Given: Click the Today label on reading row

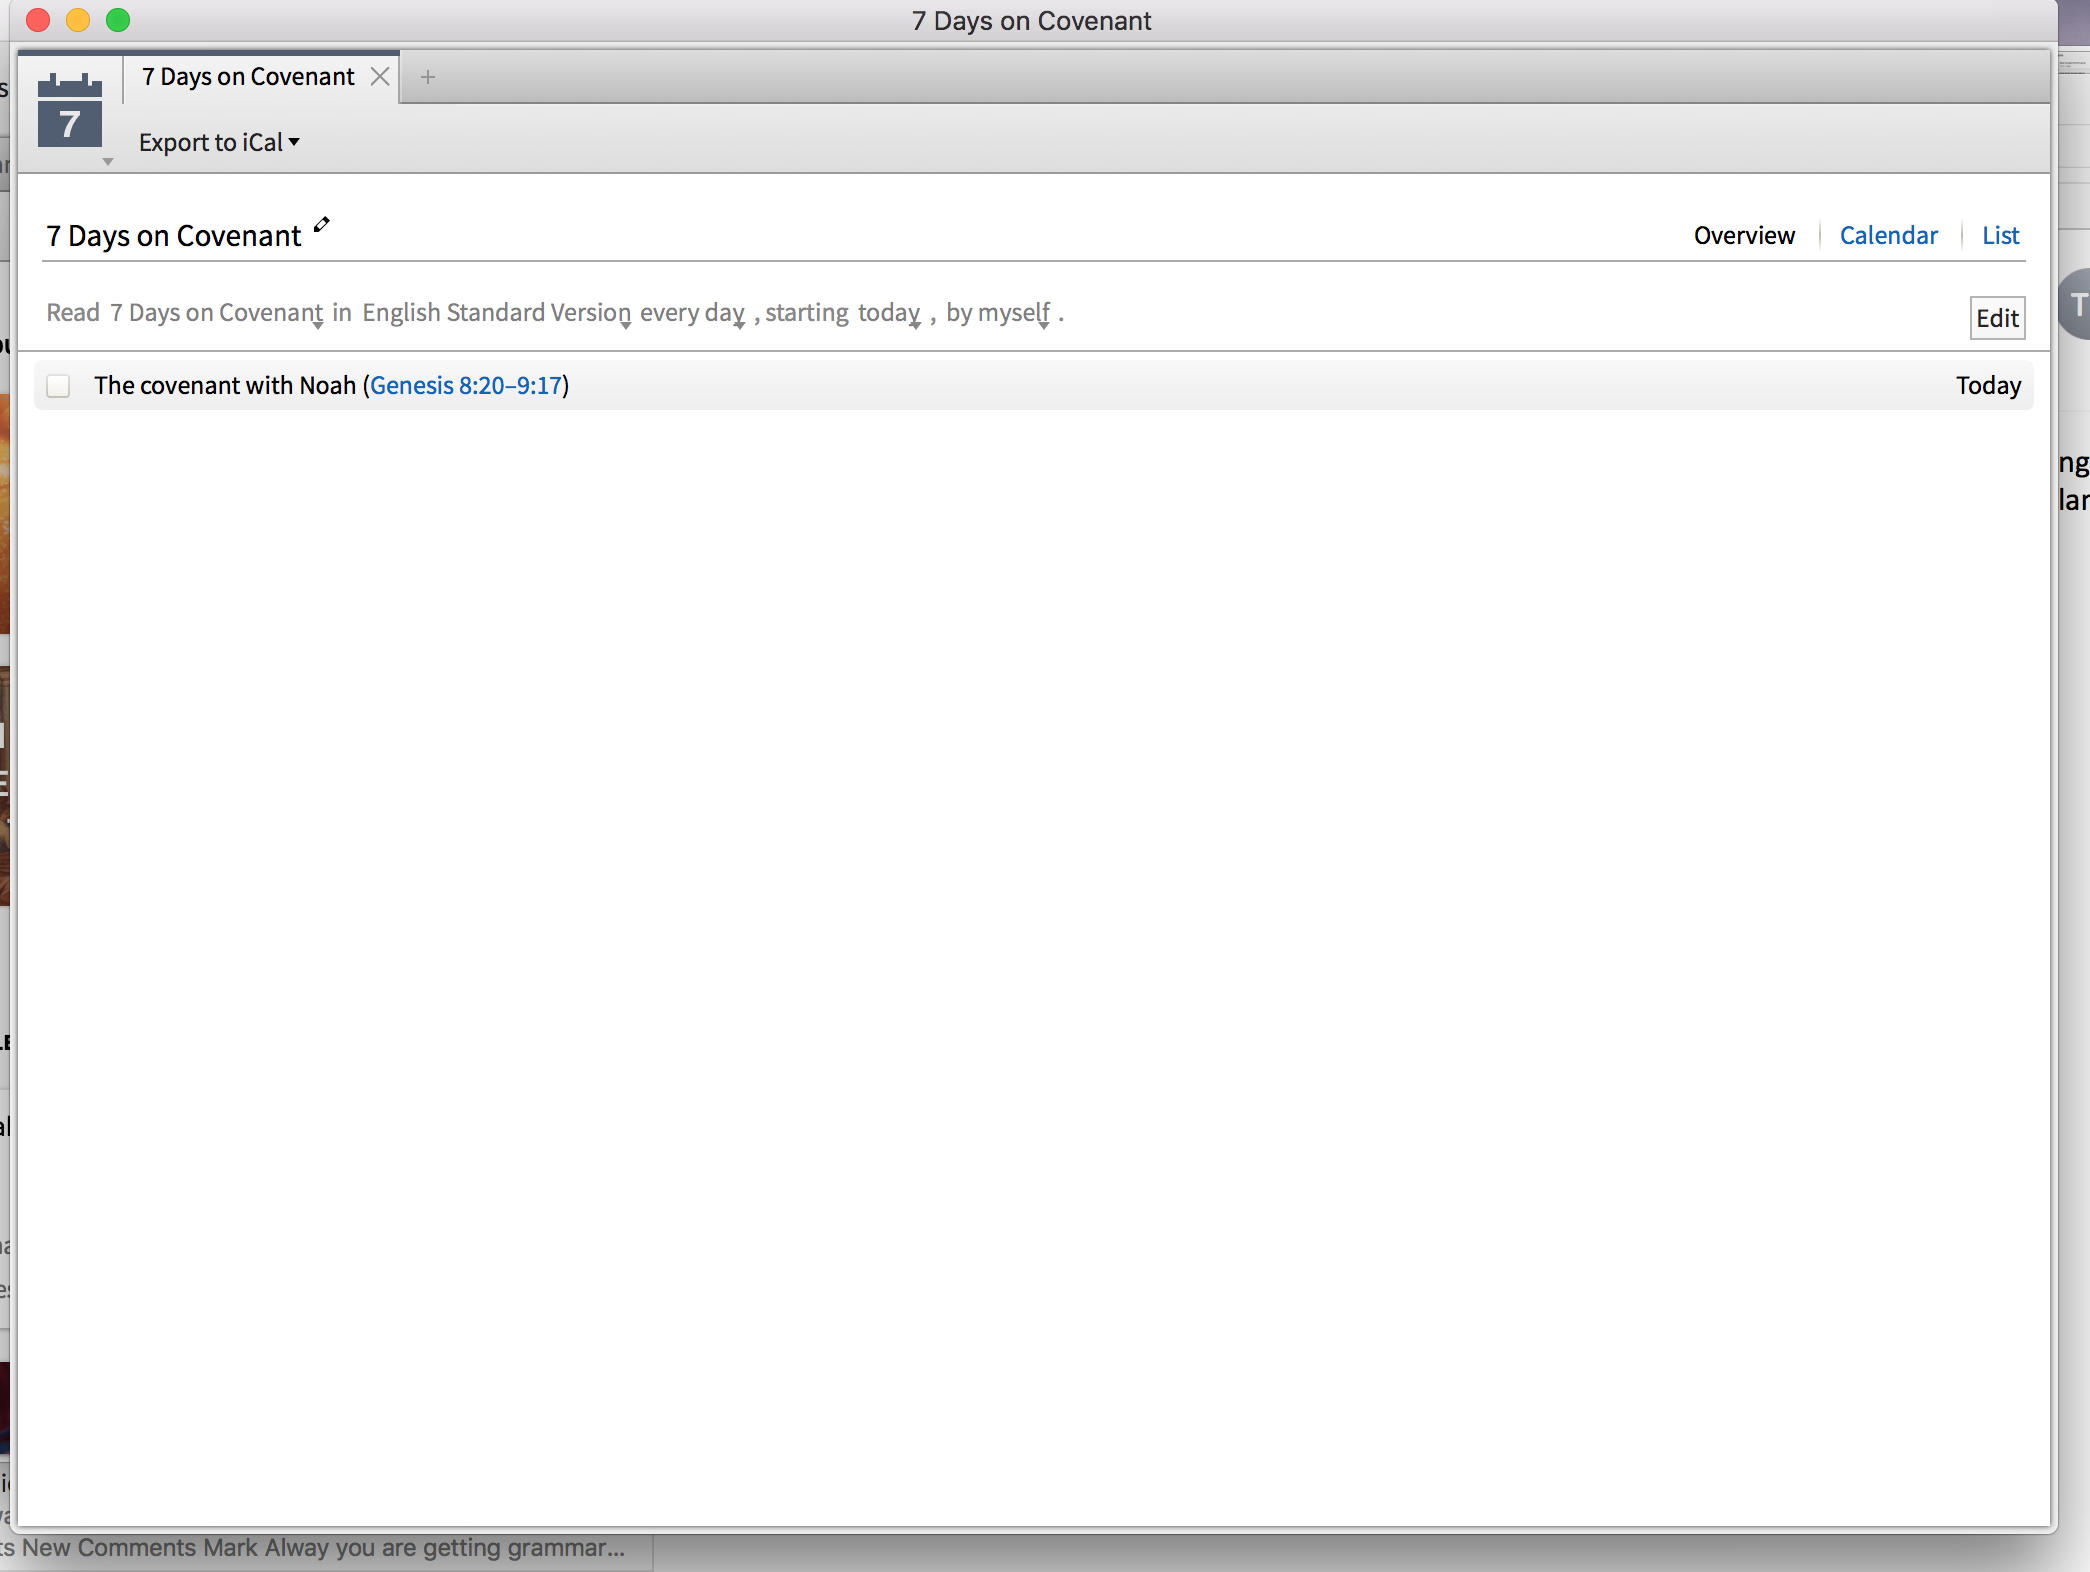Looking at the screenshot, I should (x=1988, y=386).
